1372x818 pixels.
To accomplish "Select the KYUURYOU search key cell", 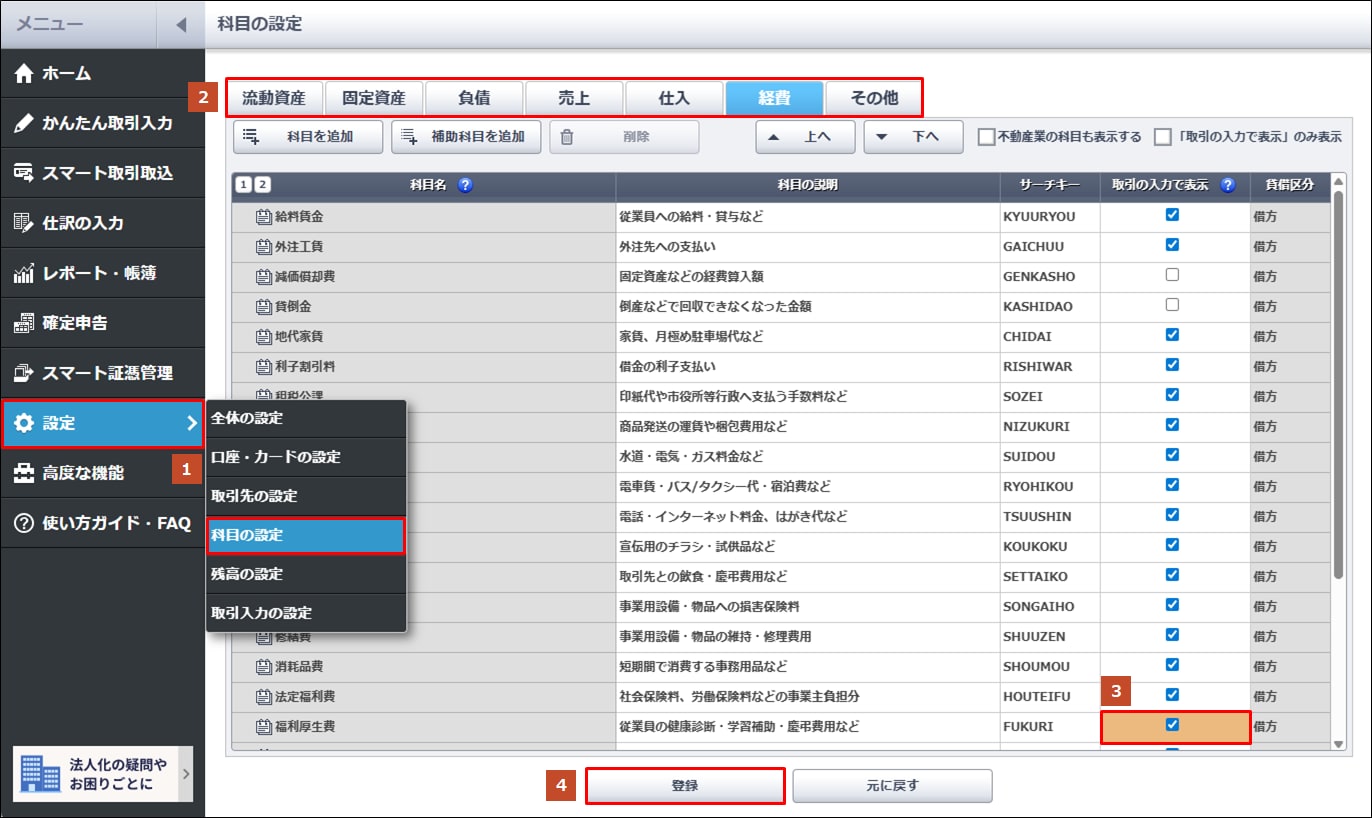I will (x=1049, y=216).
